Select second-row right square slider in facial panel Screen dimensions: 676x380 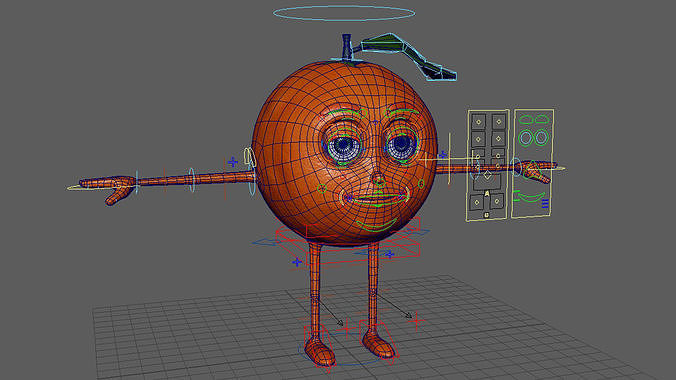point(499,138)
